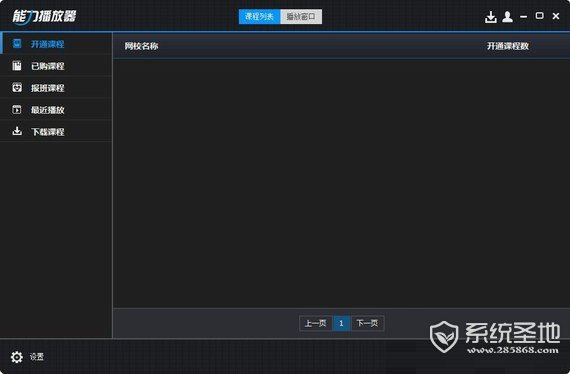Switch to the 课程列表 tab
The image size is (570, 374).
(x=259, y=17)
